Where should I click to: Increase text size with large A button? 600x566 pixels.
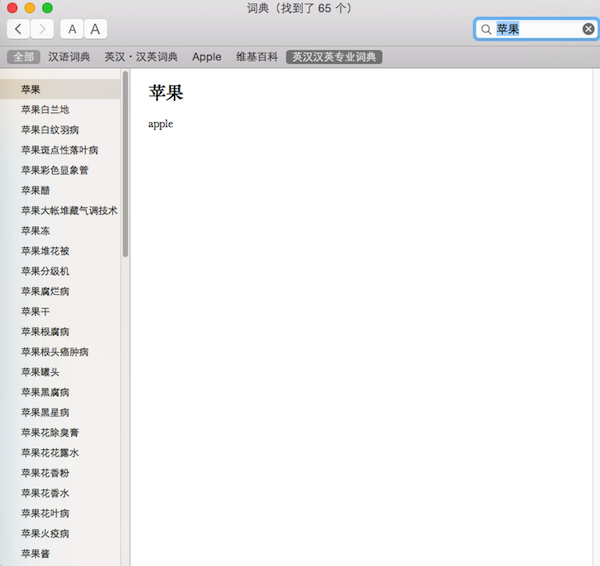pyautogui.click(x=95, y=29)
